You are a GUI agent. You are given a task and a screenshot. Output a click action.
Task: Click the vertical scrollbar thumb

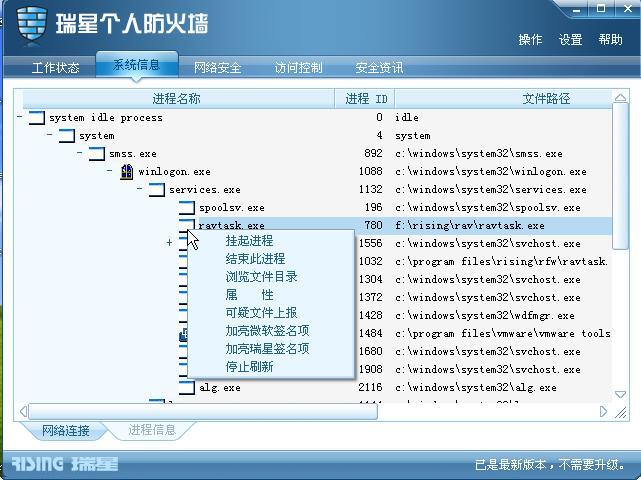[621, 176]
